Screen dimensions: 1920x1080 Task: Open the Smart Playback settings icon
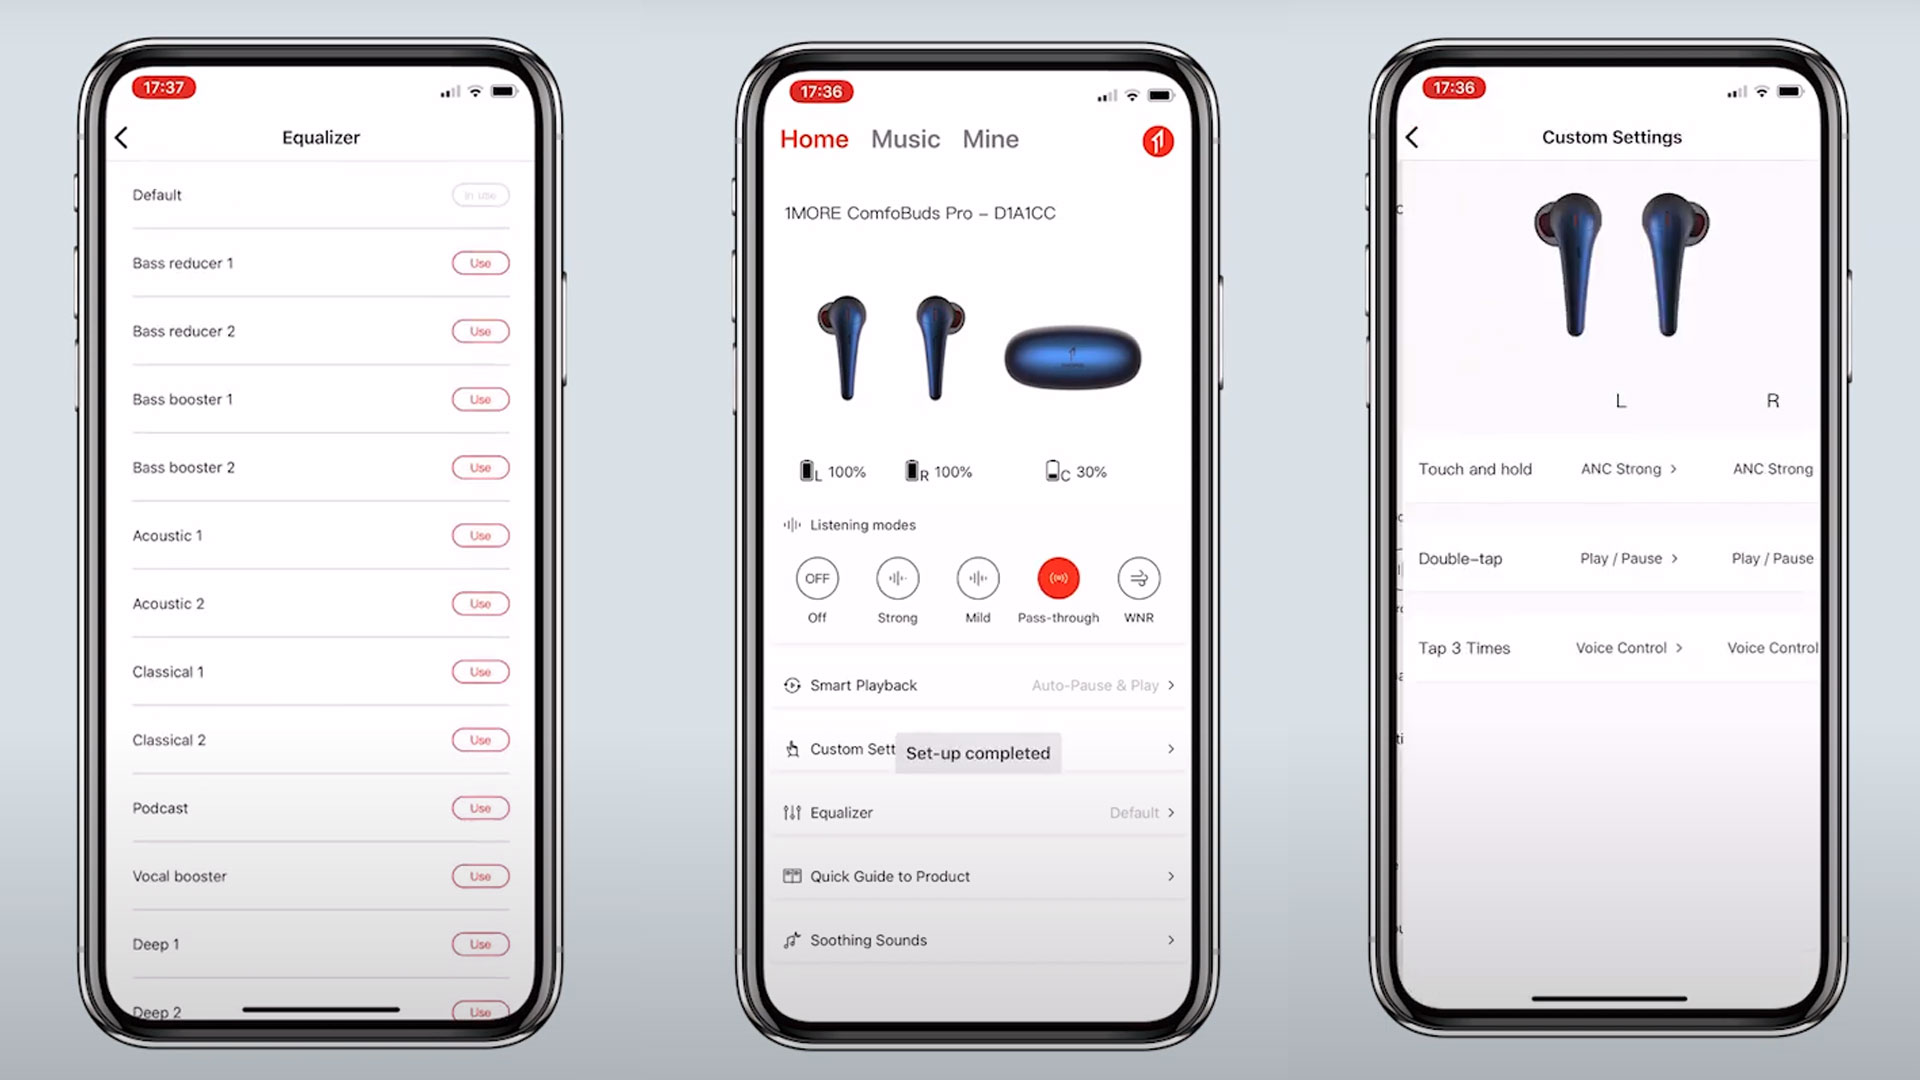[791, 684]
